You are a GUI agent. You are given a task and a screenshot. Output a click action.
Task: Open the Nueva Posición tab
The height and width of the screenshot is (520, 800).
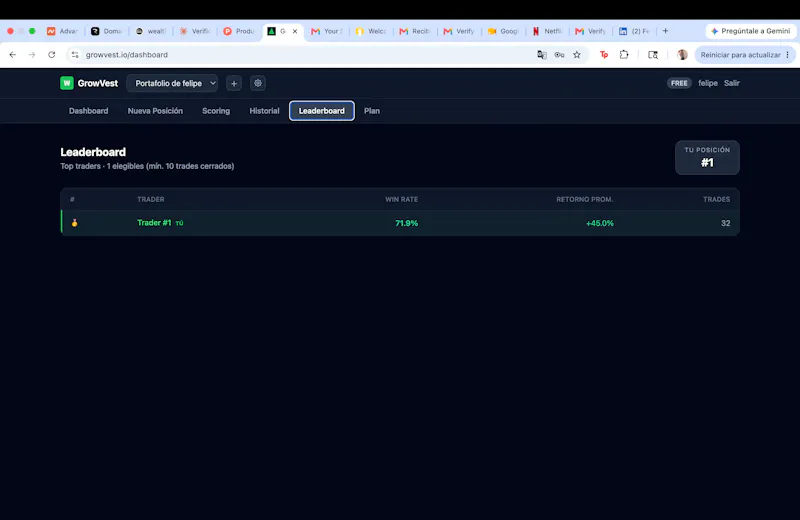click(155, 111)
